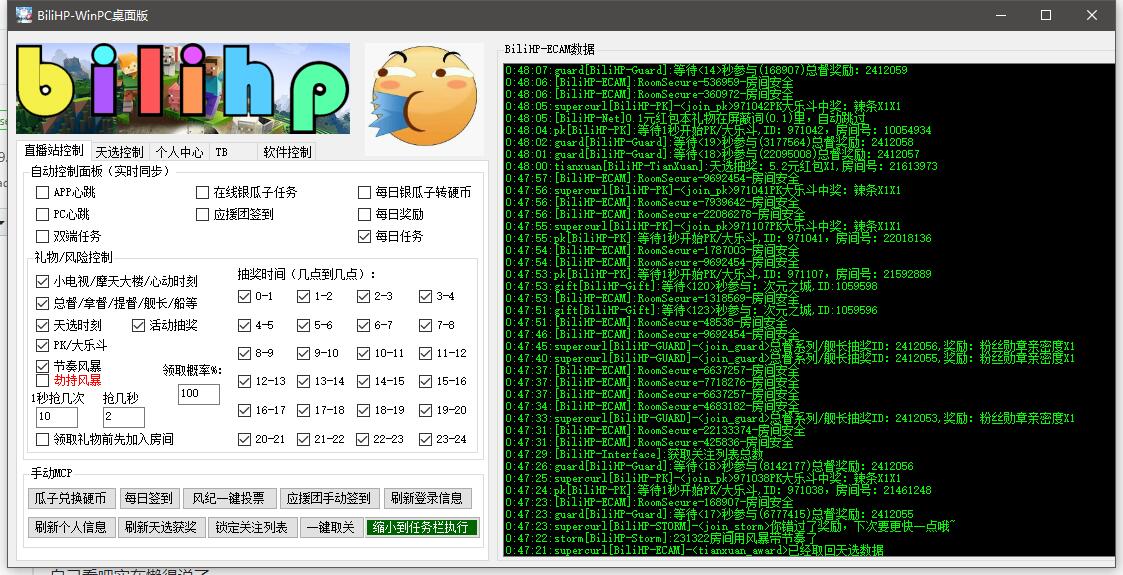Toggle the 21-22 hour slot
This screenshot has height=575, width=1123.
(x=304, y=439)
